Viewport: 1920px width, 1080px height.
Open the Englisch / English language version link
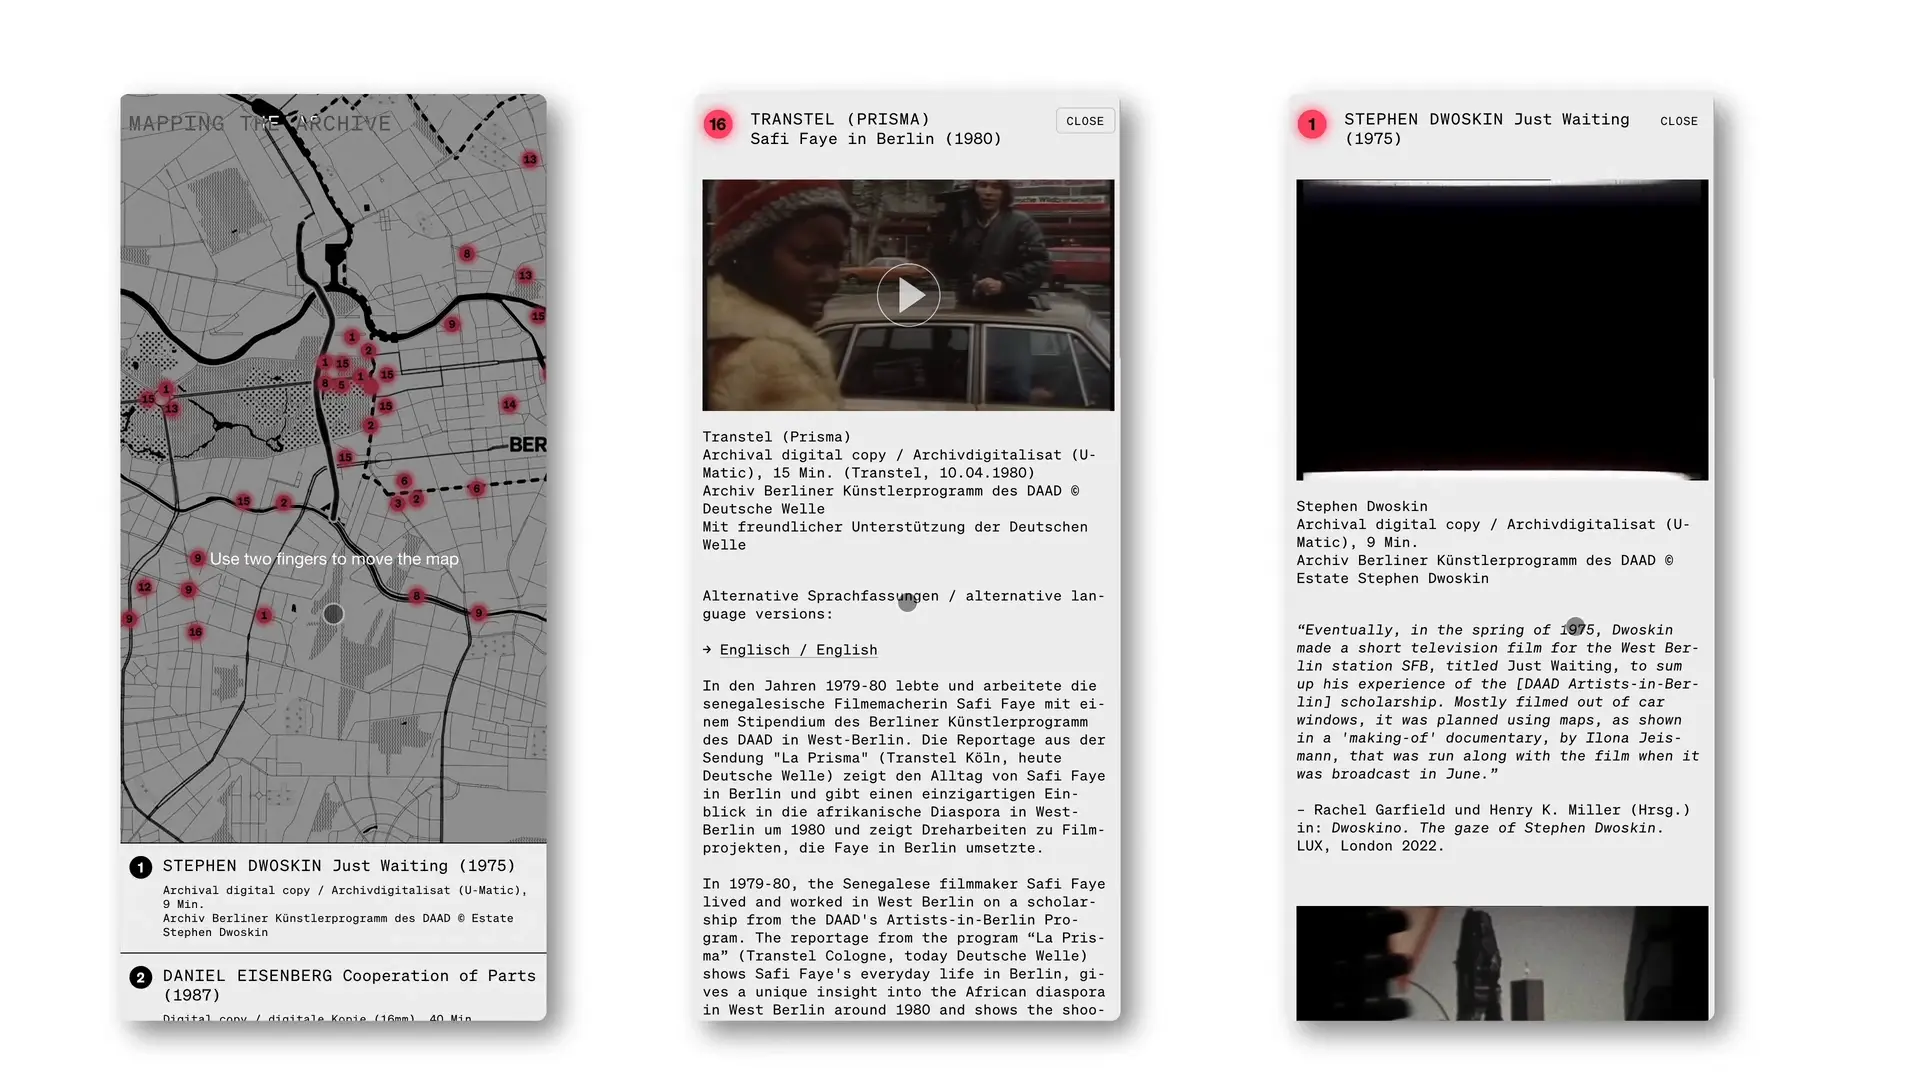pos(797,650)
